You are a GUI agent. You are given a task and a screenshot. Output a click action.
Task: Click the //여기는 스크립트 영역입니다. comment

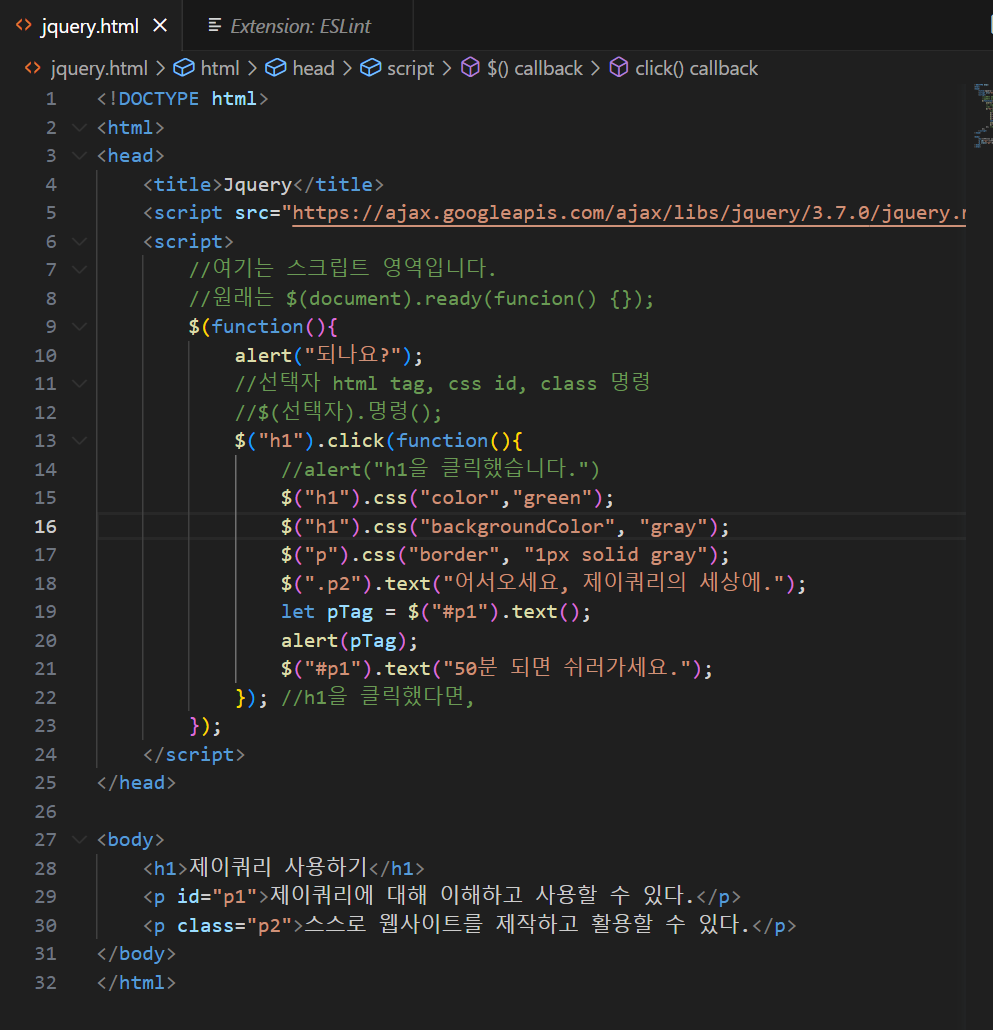pos(342,269)
